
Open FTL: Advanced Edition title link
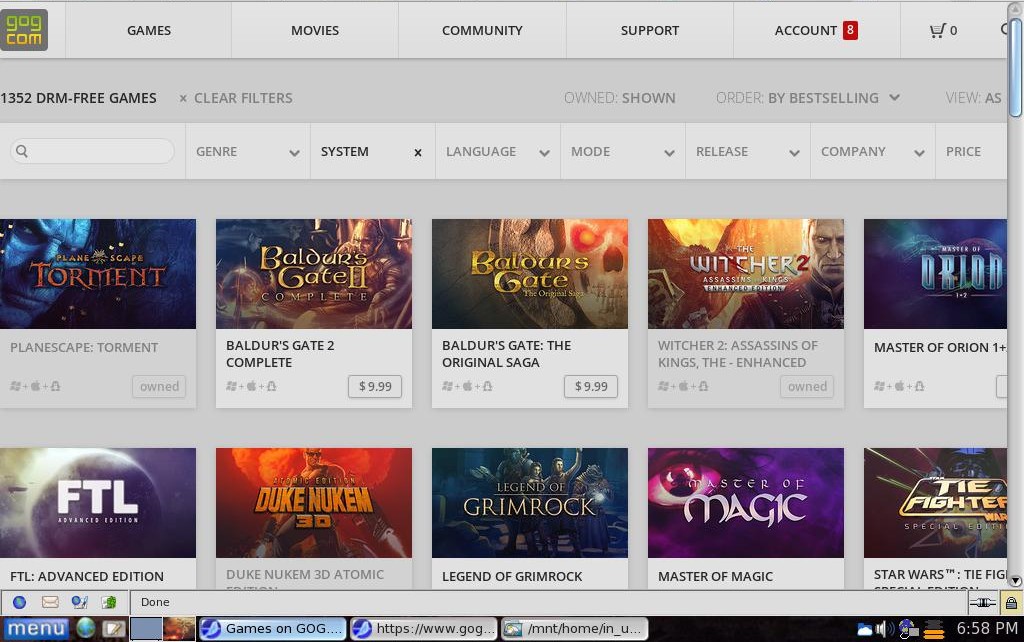coord(87,577)
